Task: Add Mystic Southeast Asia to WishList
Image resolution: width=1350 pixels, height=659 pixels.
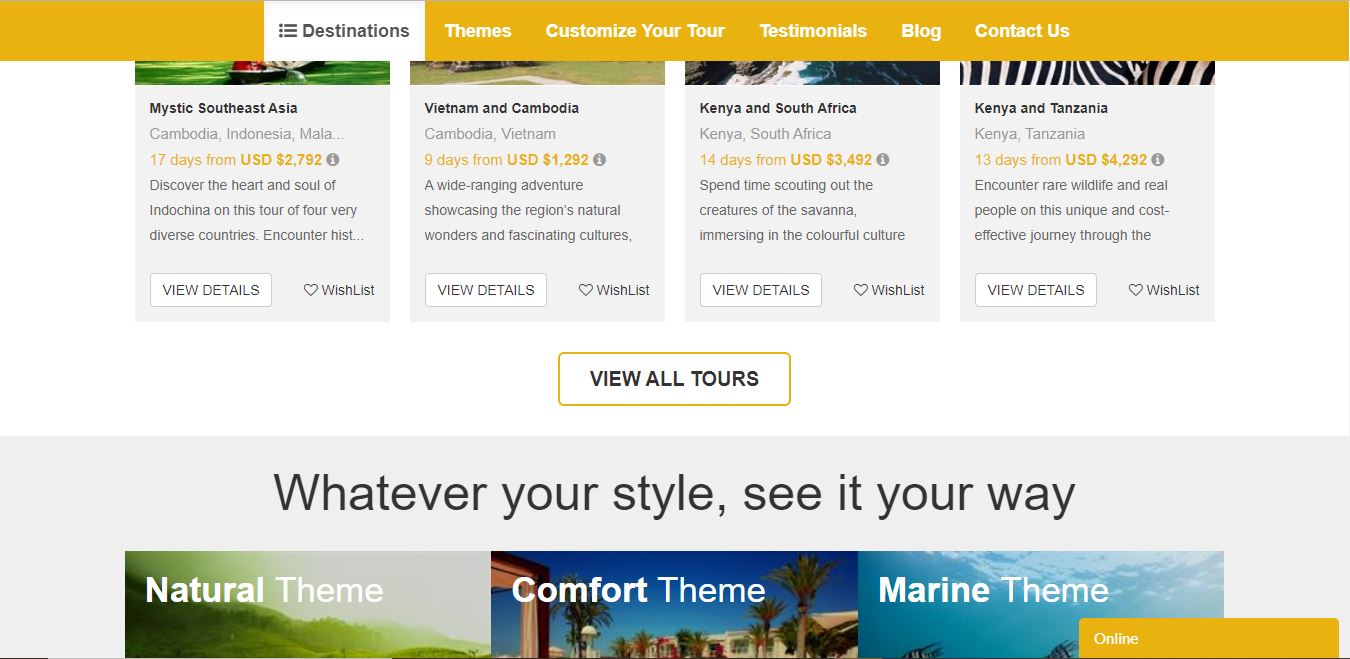Action: click(x=339, y=290)
